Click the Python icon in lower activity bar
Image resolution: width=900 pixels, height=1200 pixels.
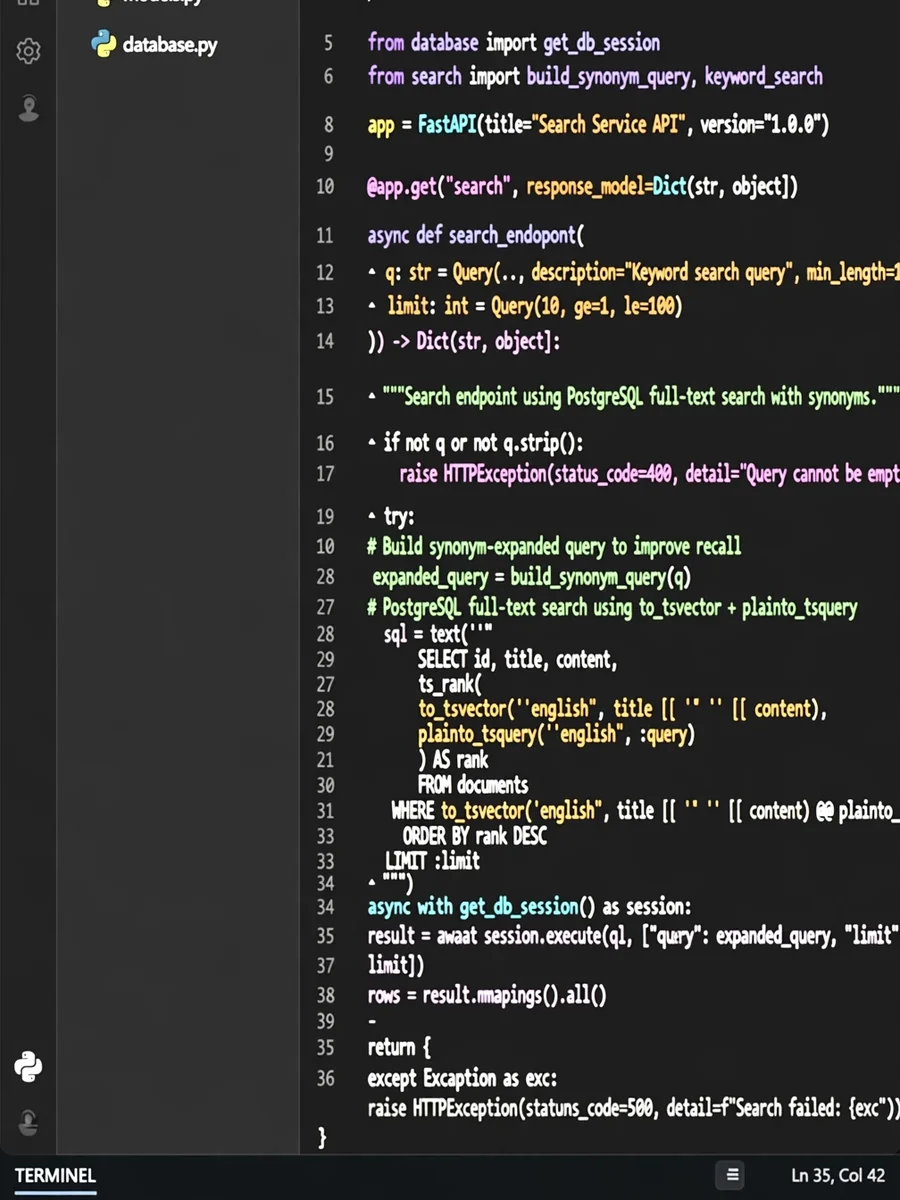(x=28, y=1067)
